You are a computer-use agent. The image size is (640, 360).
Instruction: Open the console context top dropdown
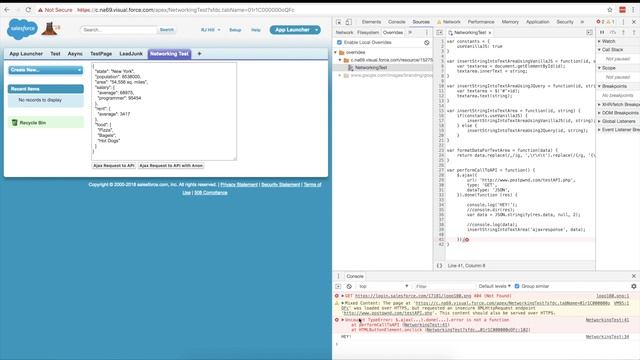click(x=383, y=286)
